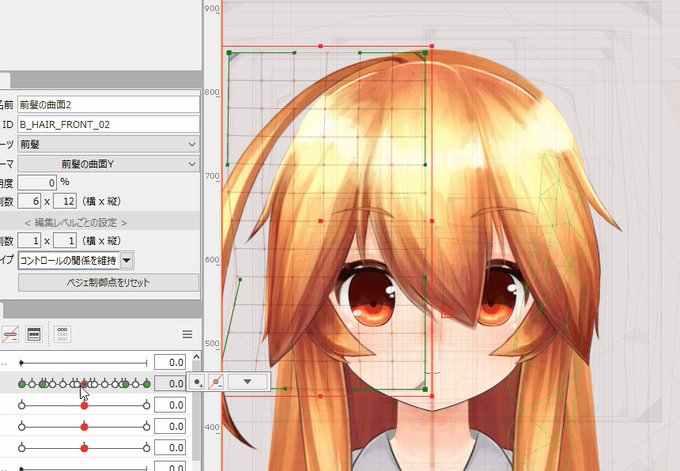Click value field beside third three-key slider
680x471 pixels.
point(170,448)
